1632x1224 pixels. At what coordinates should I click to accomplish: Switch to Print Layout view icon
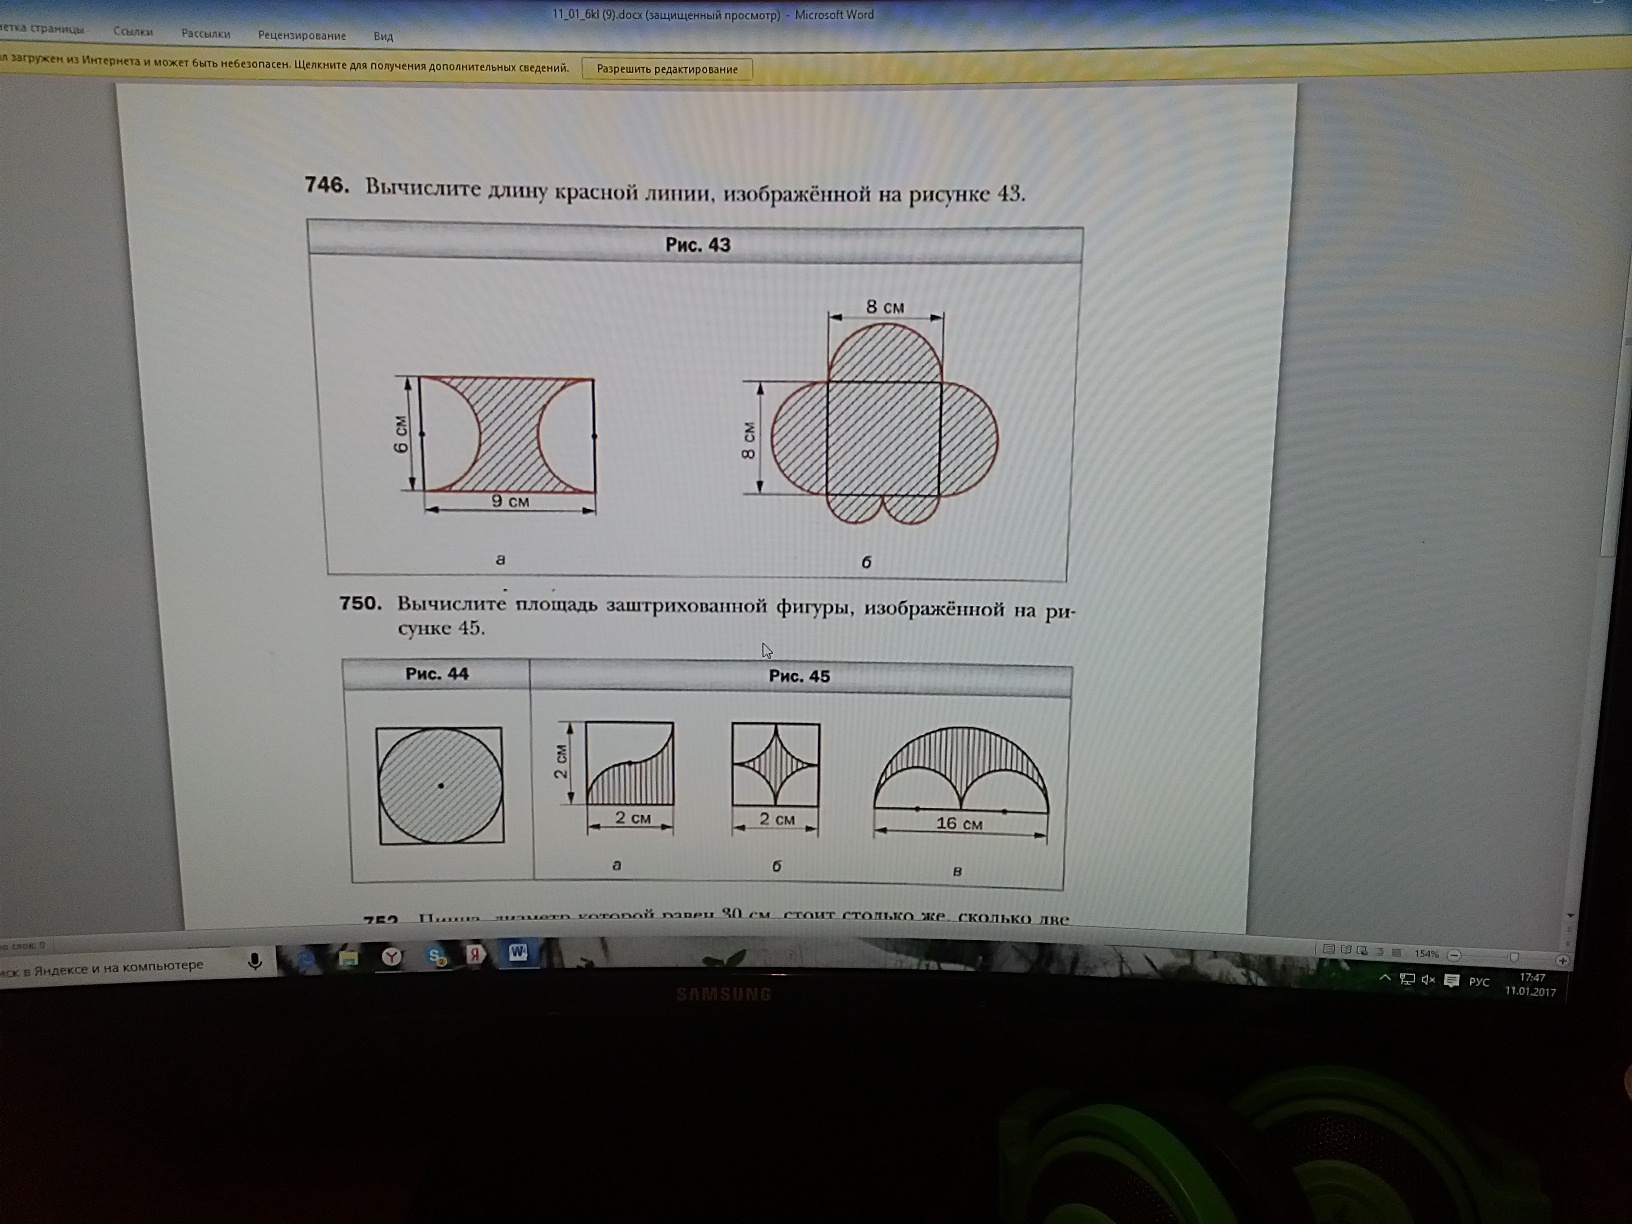(x=1328, y=950)
